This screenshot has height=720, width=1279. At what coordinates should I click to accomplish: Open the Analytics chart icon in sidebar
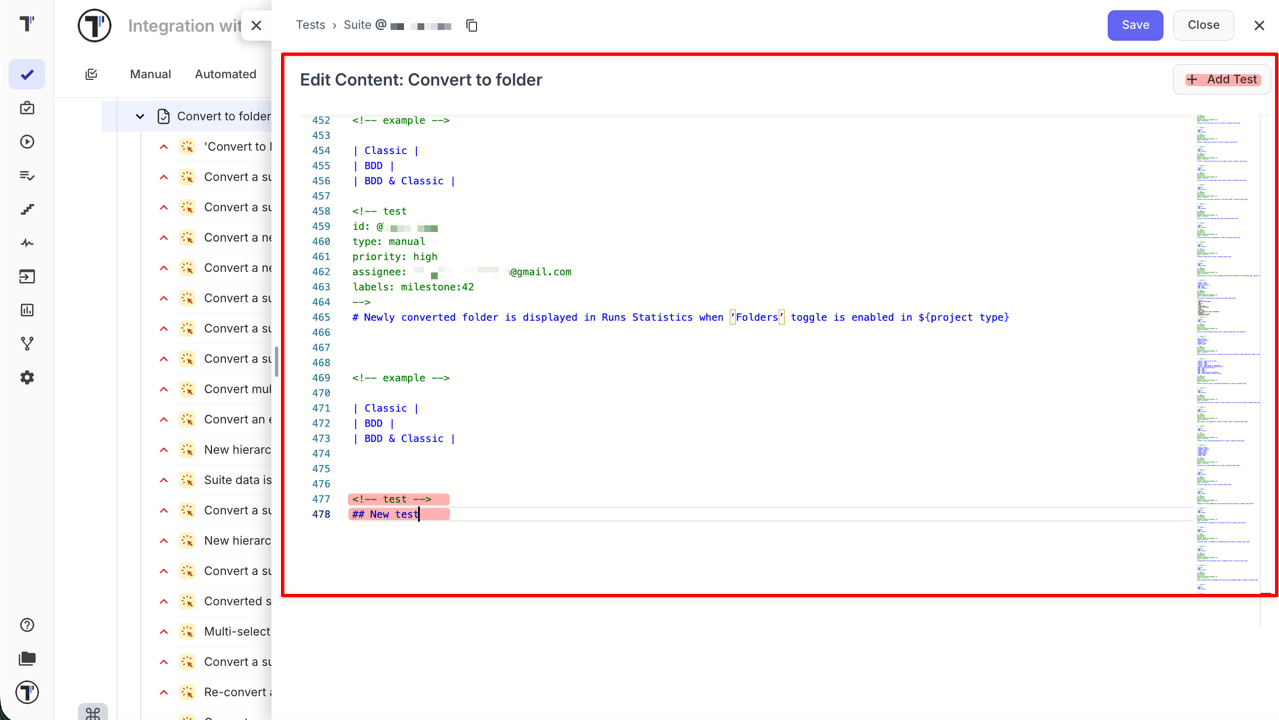tap(27, 310)
